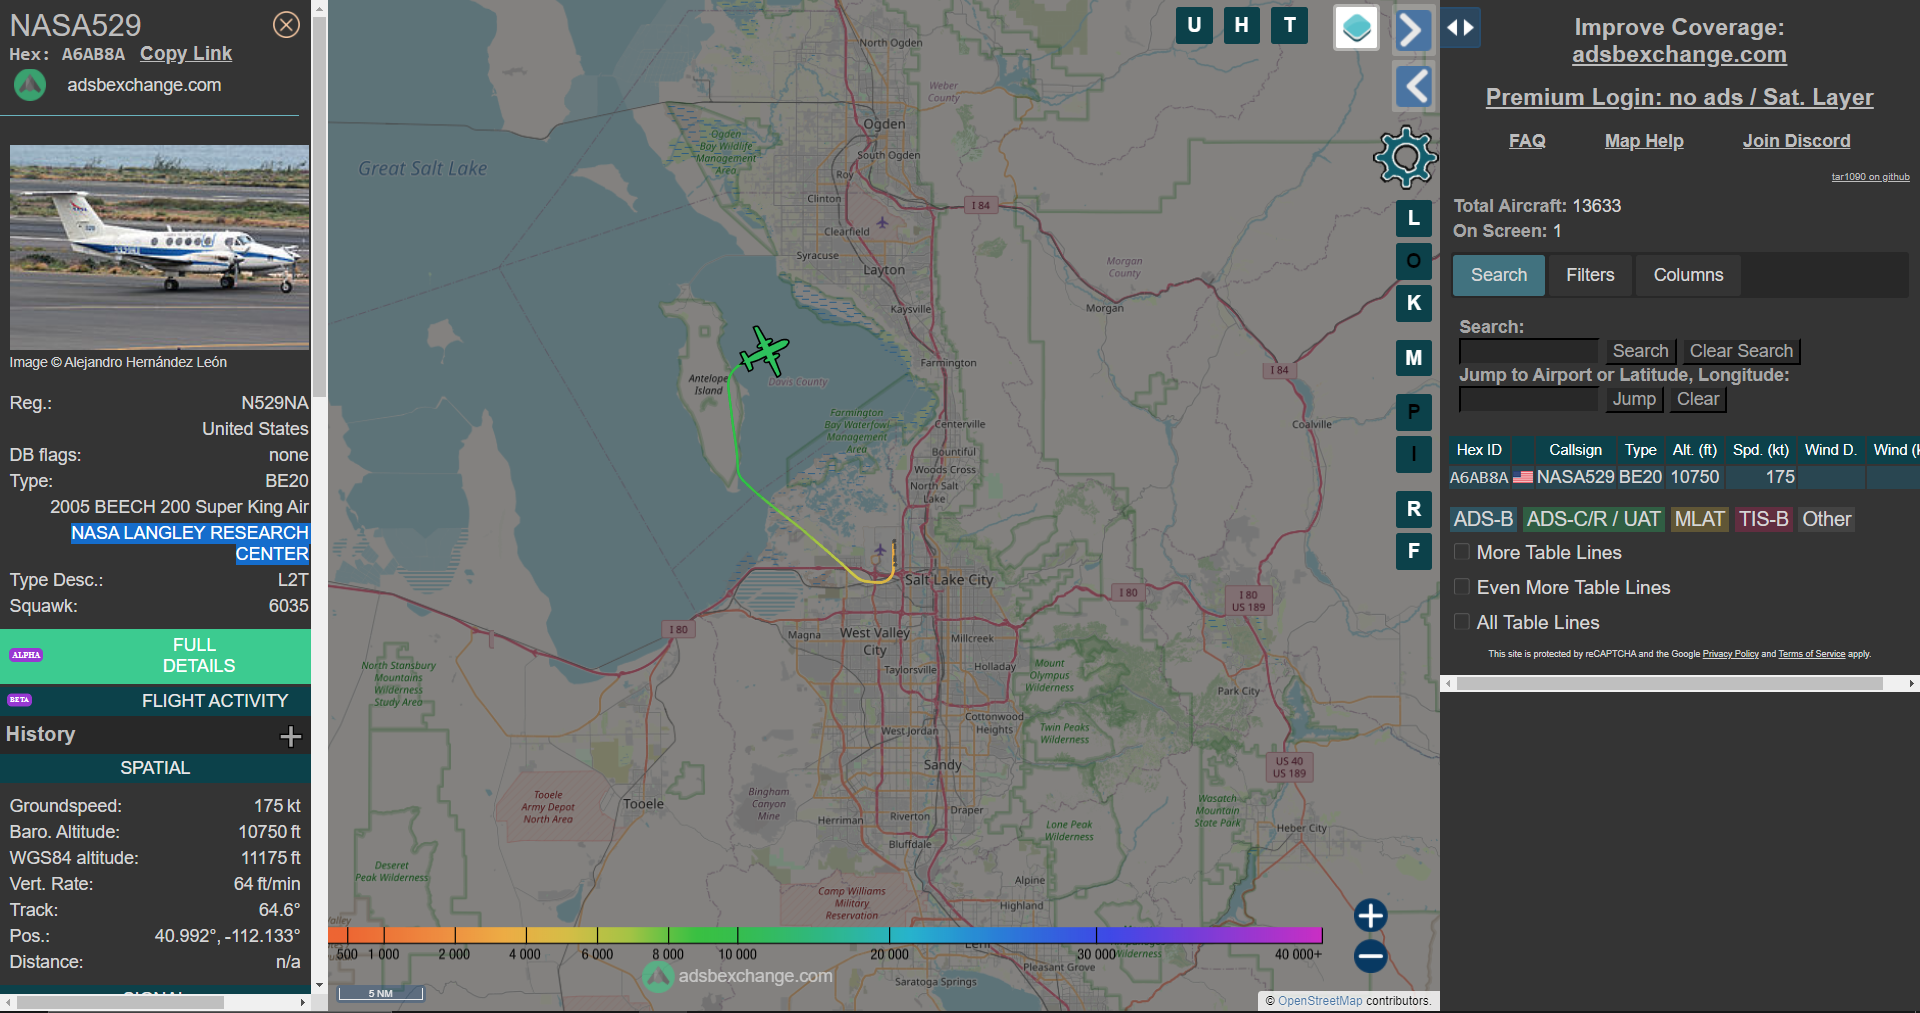Open the map layer selector icon
Viewport: 1920px width, 1013px height.
1356,27
